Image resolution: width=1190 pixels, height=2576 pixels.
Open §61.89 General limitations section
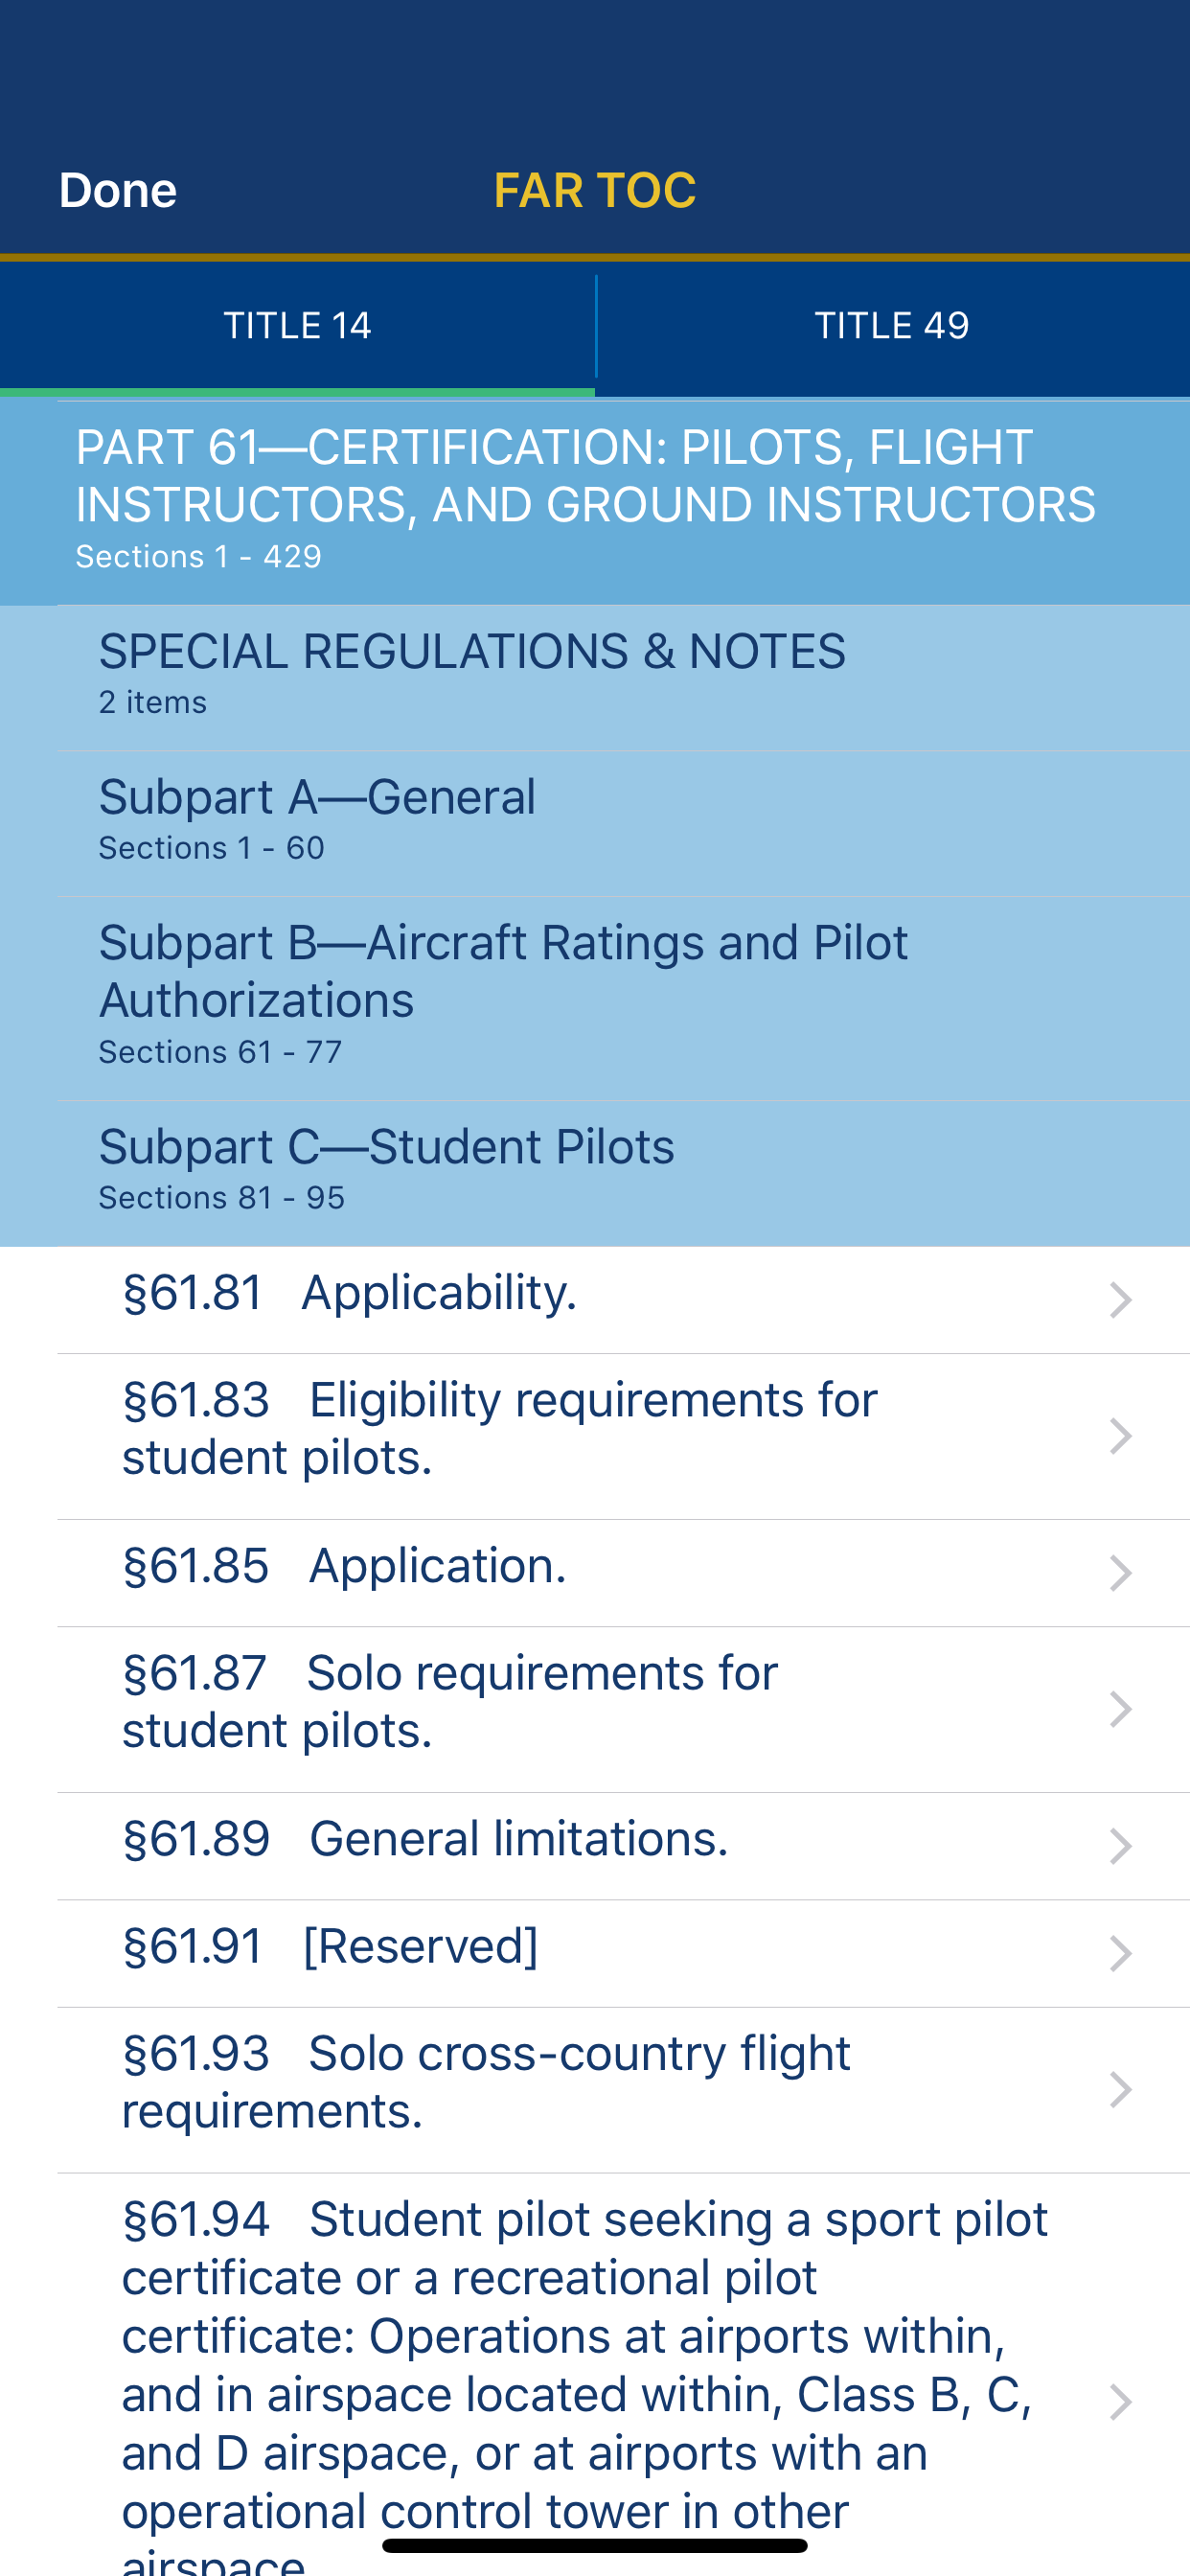[520, 1840]
